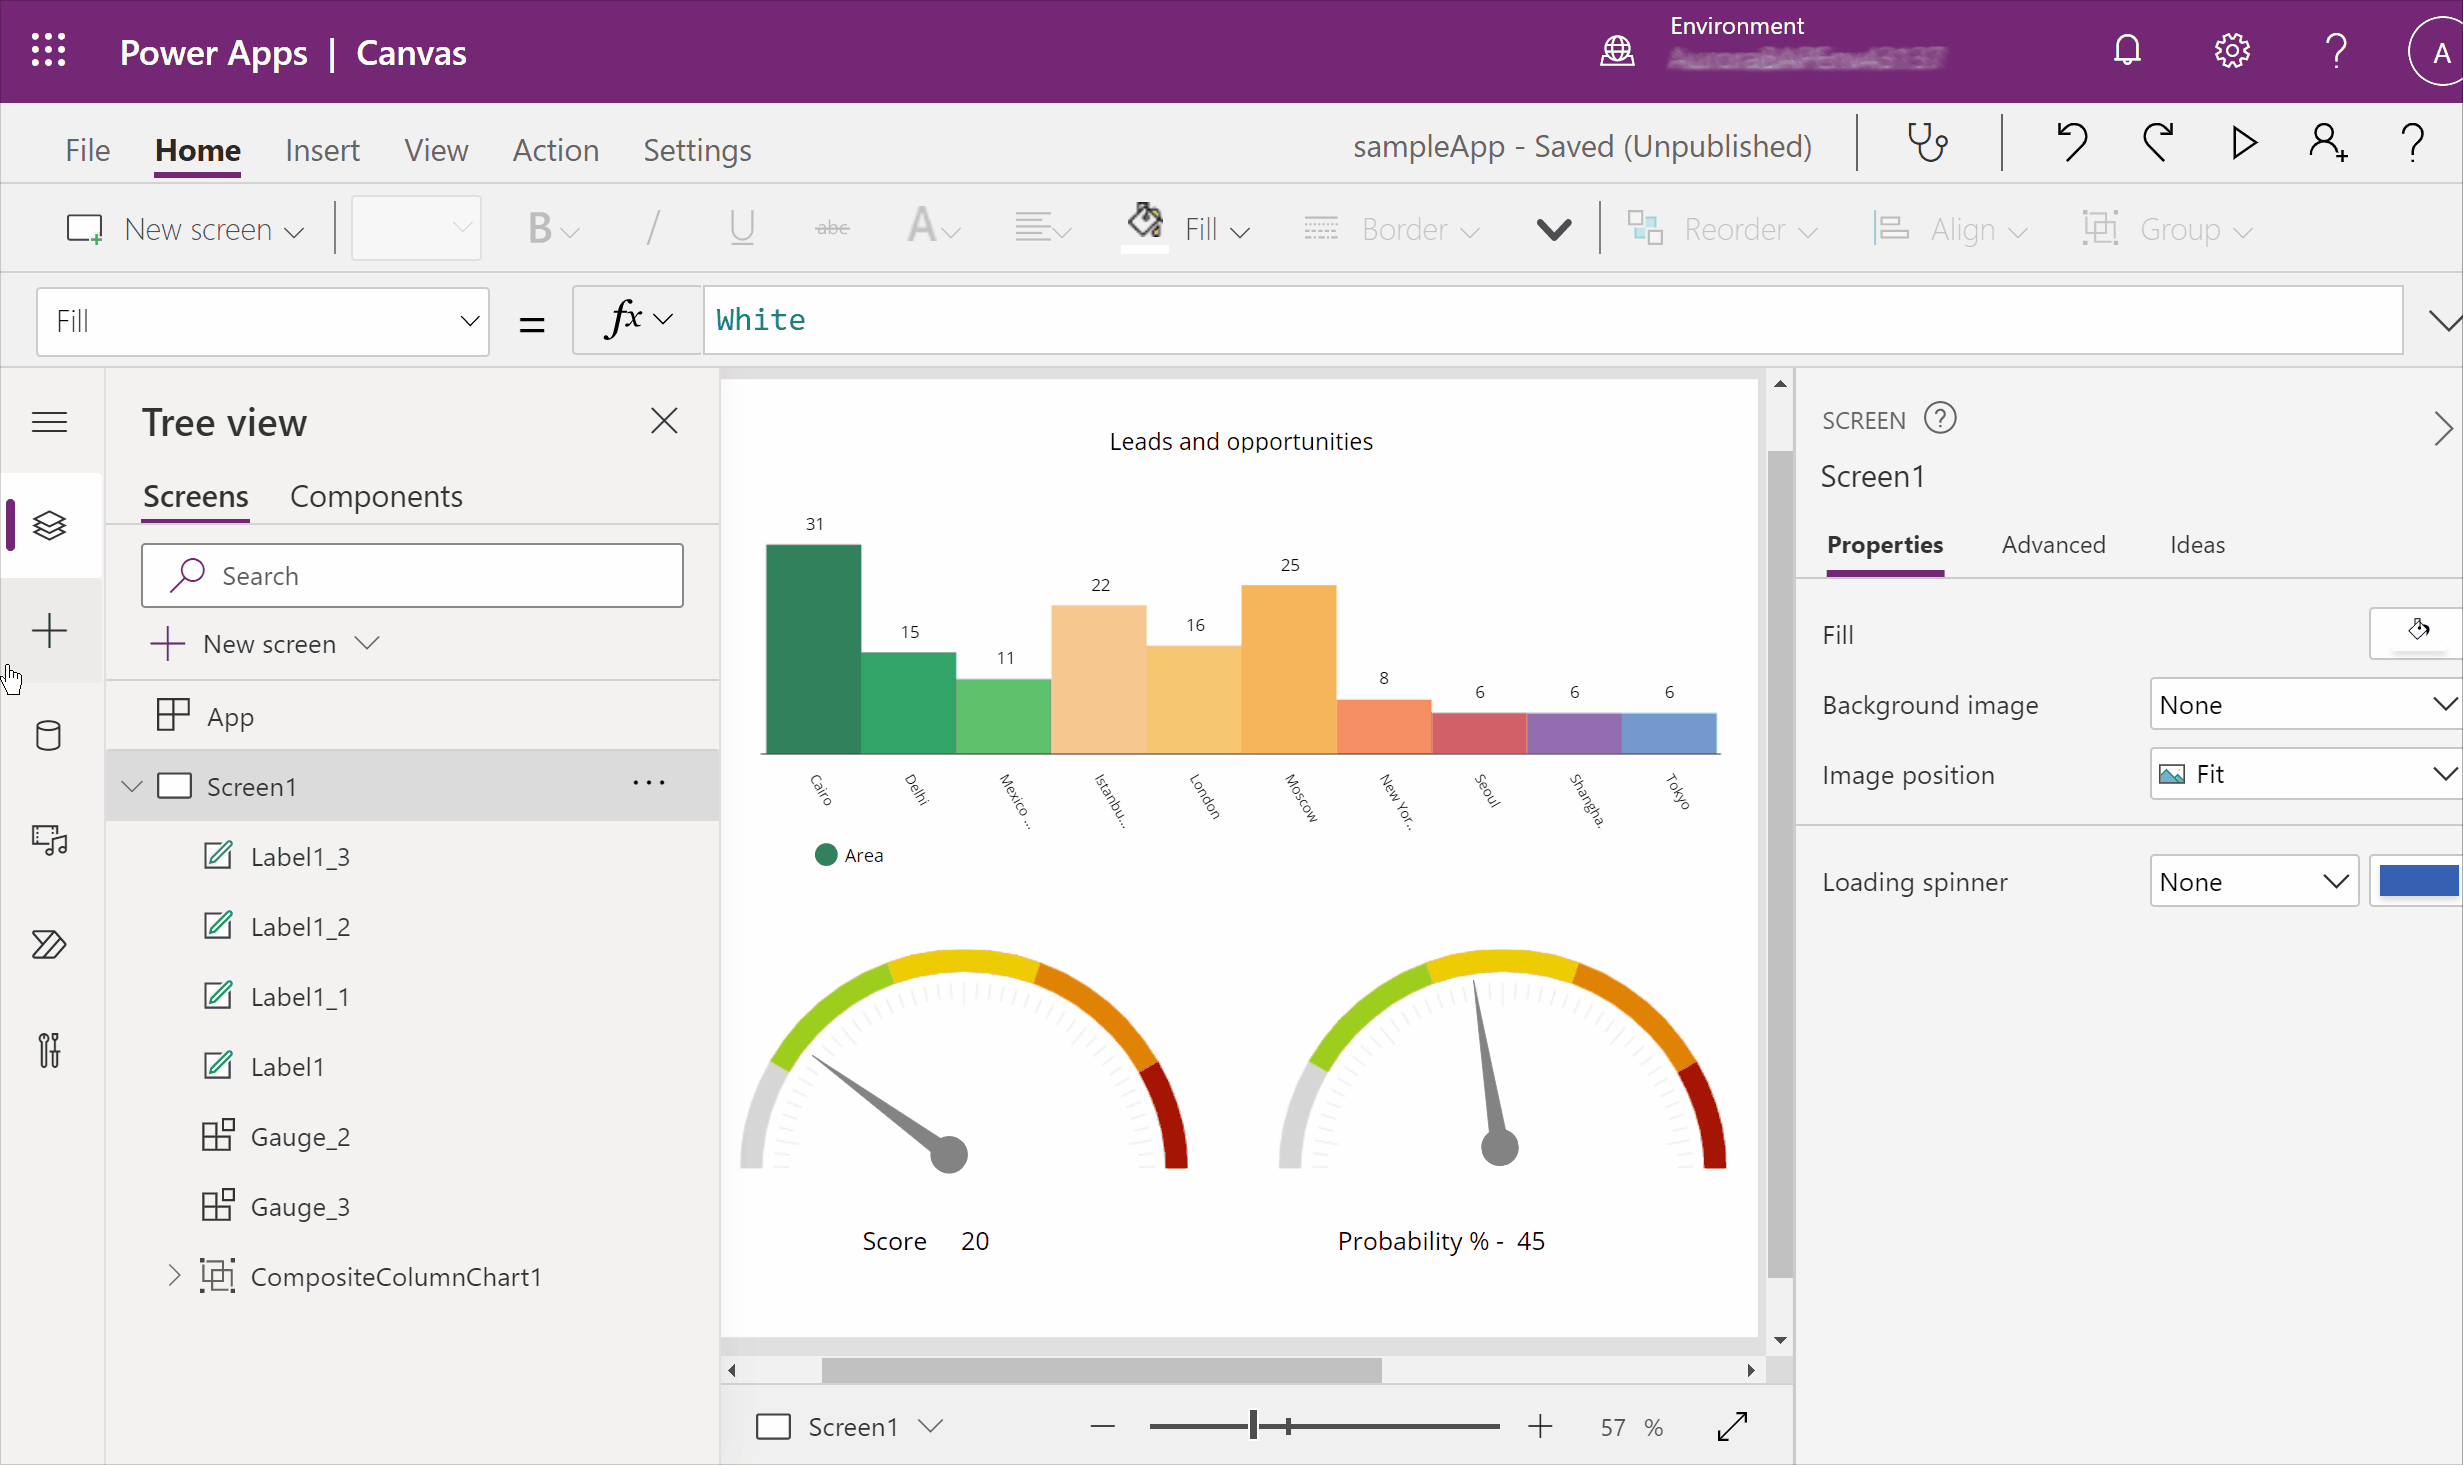Click the Ideas tab in properties panel
2463x1465 pixels.
coord(2196,544)
